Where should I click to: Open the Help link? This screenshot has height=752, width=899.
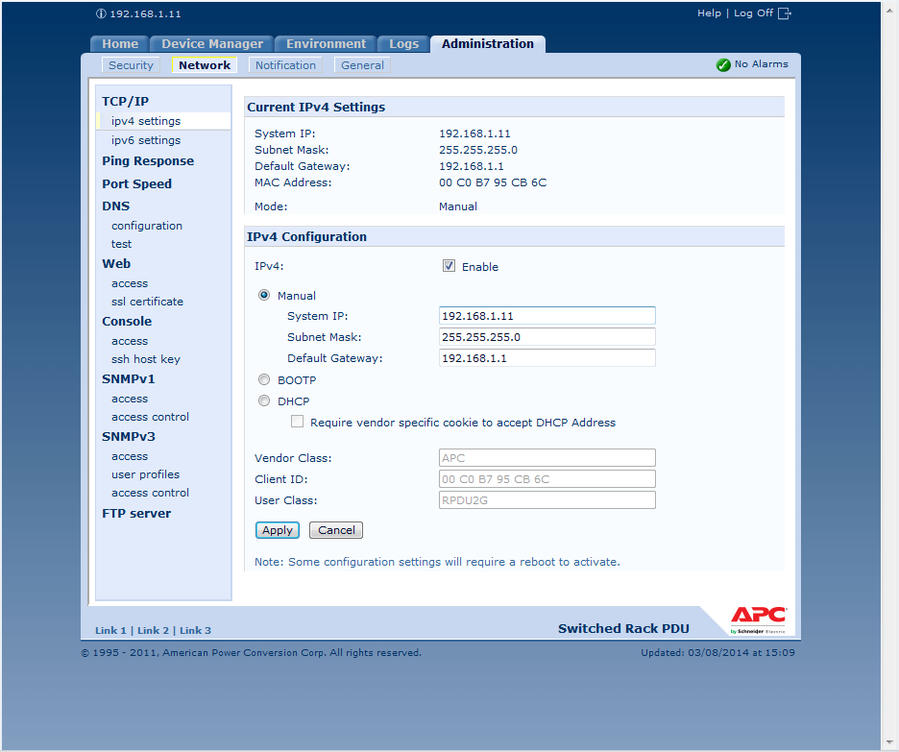(708, 13)
